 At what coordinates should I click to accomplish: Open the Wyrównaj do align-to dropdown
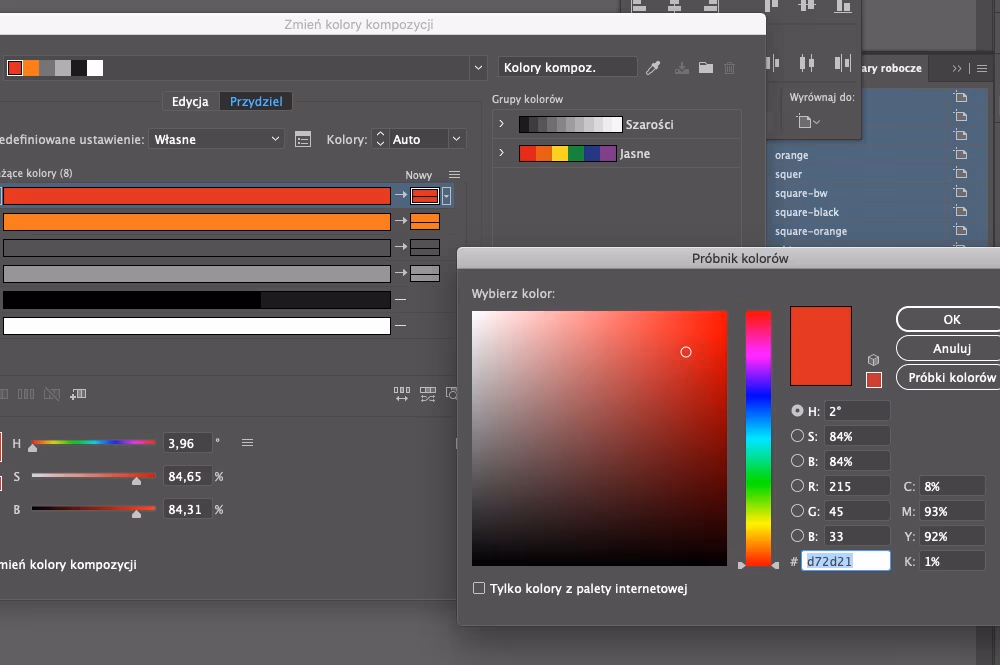[808, 122]
